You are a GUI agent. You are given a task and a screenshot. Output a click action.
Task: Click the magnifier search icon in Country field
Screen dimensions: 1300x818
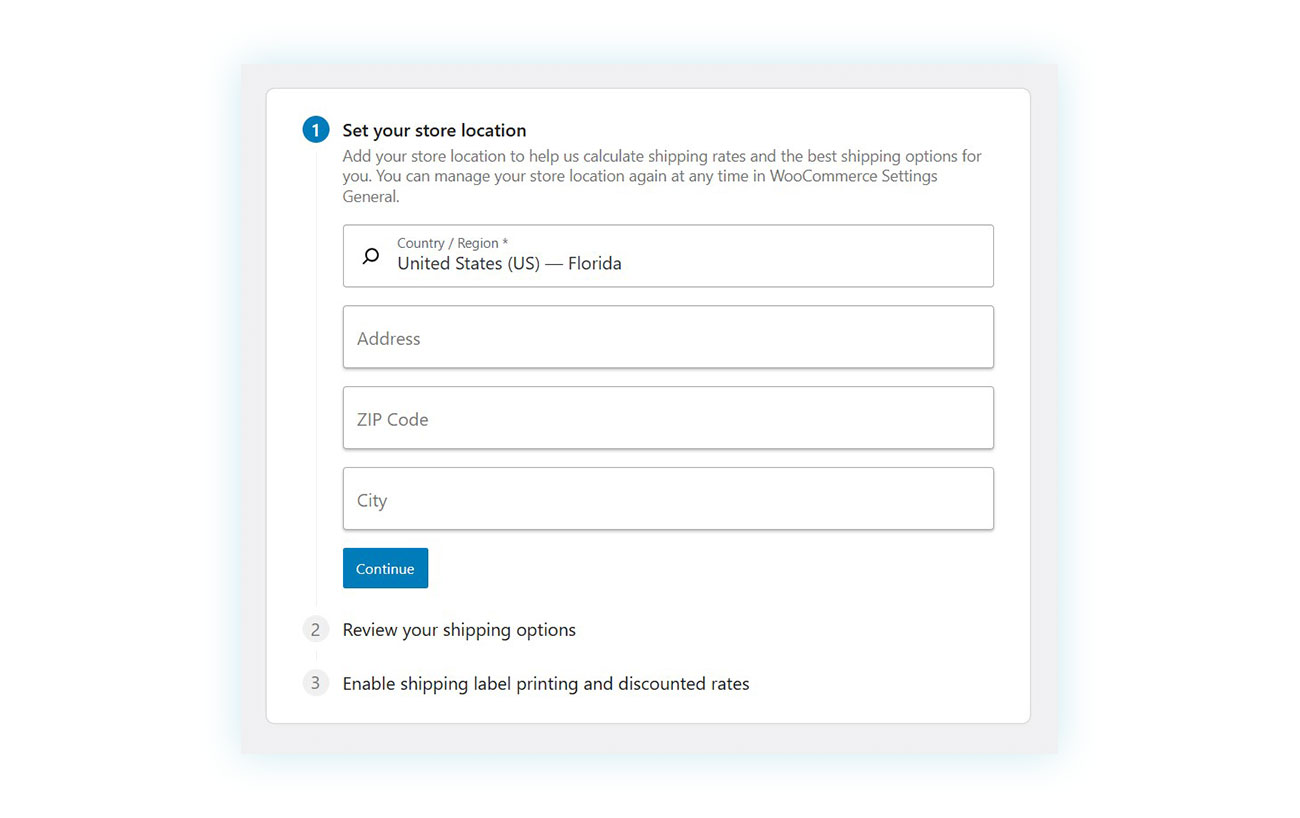370,256
